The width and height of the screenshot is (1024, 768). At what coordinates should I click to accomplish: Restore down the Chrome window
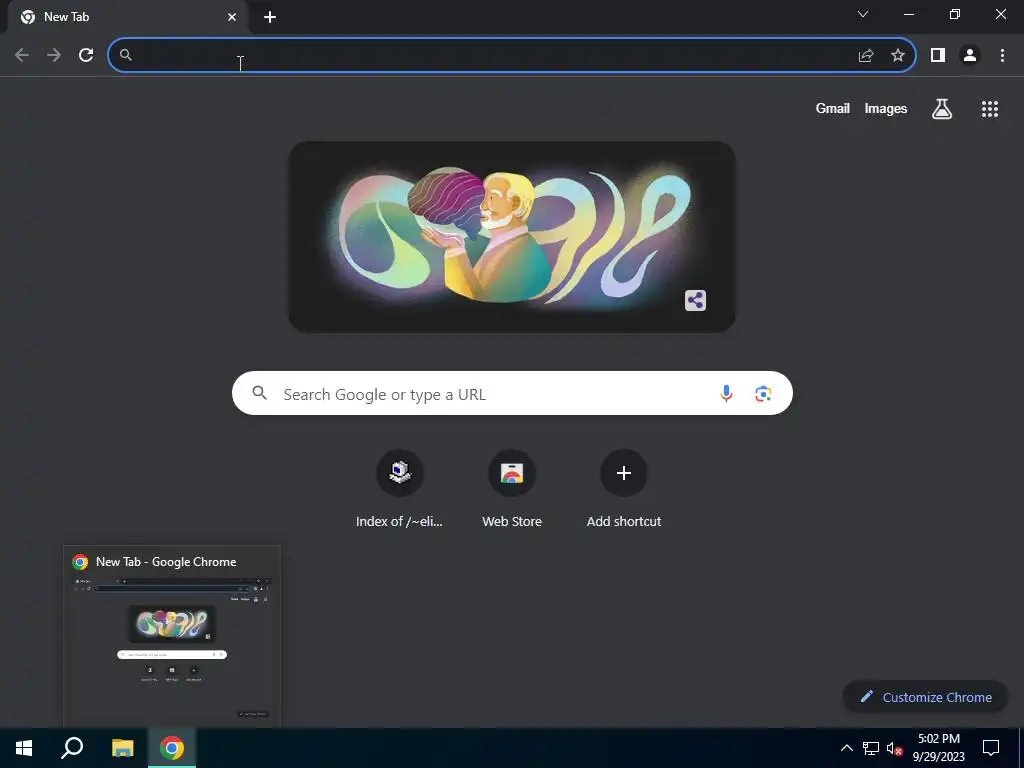coord(955,14)
